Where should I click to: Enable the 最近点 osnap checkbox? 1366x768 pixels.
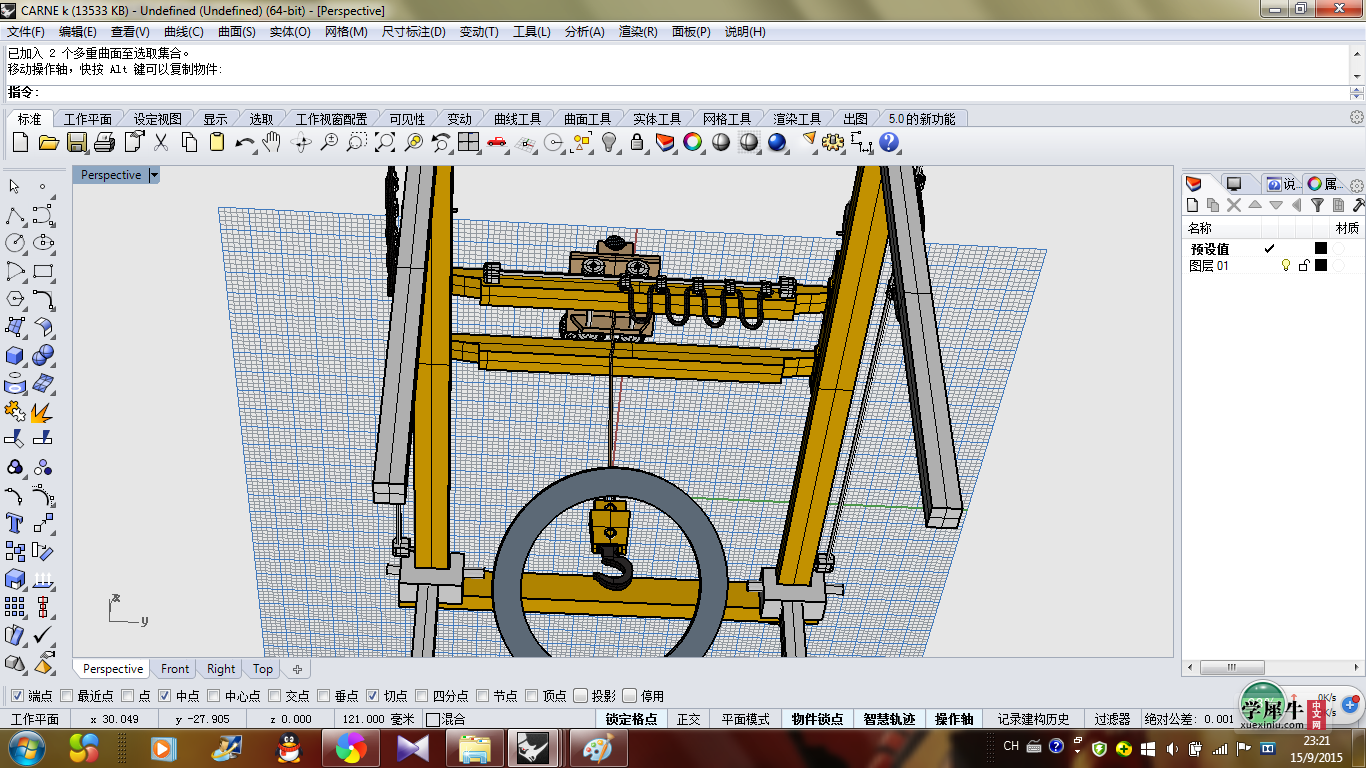point(67,696)
